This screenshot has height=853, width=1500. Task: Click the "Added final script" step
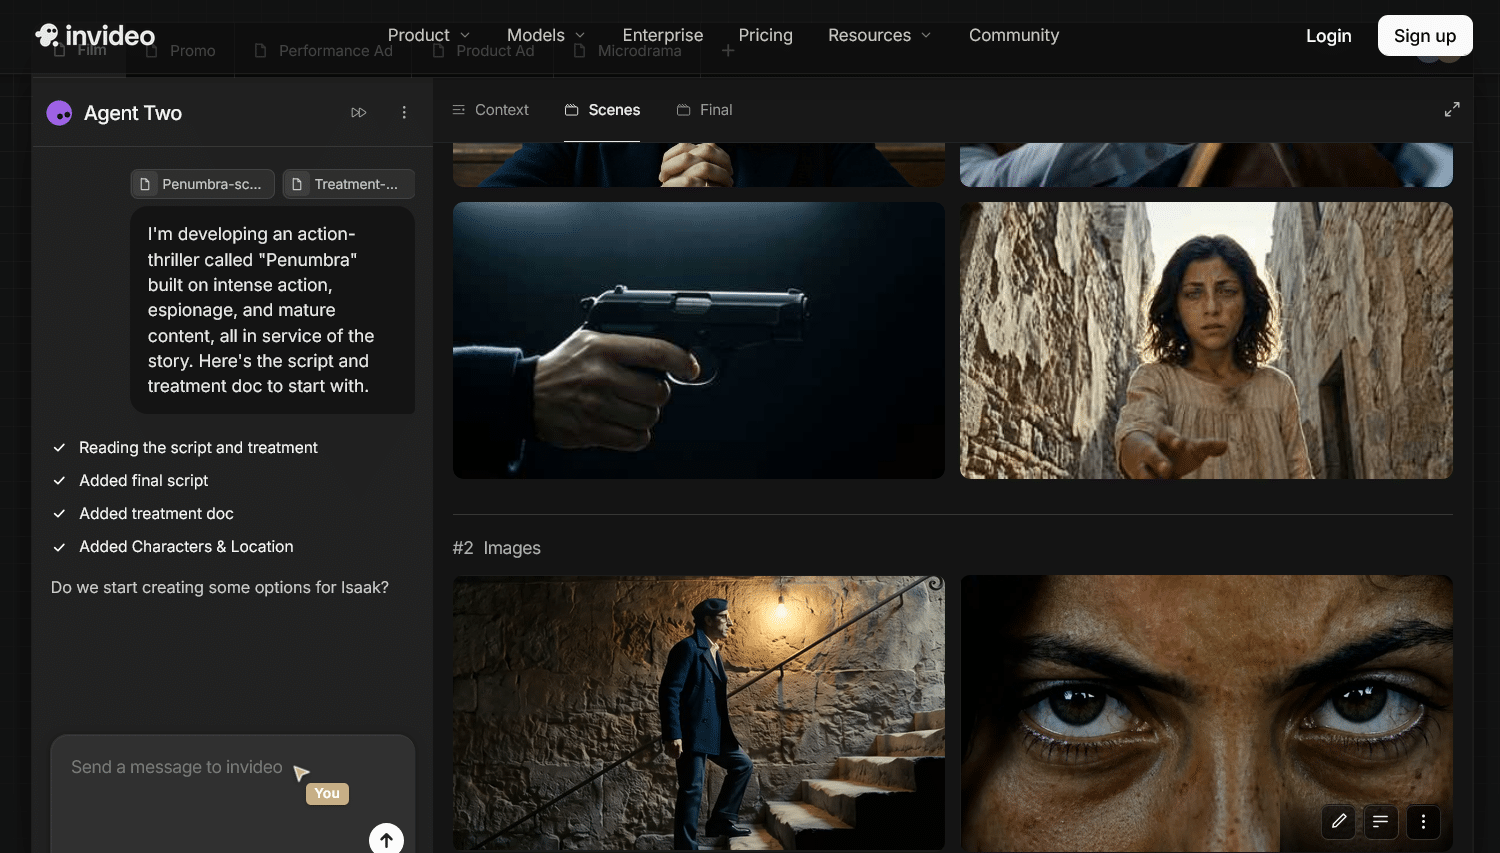coord(144,481)
